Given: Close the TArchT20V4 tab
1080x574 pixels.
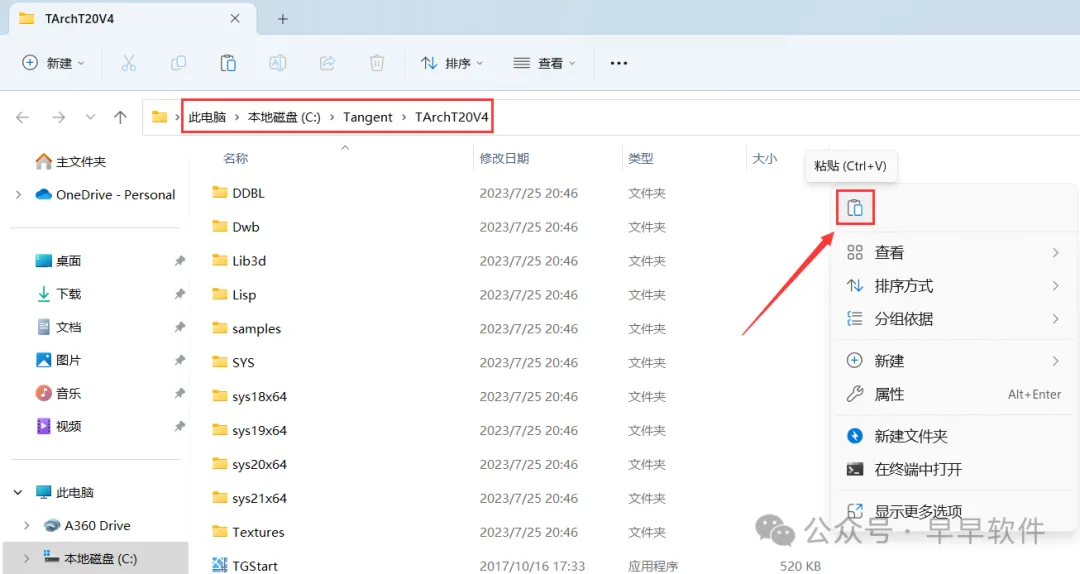Looking at the screenshot, I should point(235,19).
